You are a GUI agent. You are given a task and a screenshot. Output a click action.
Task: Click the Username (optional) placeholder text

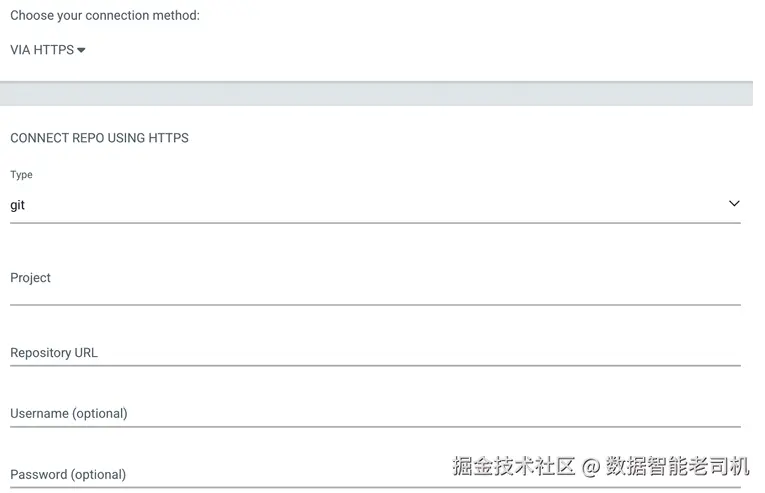(69, 414)
